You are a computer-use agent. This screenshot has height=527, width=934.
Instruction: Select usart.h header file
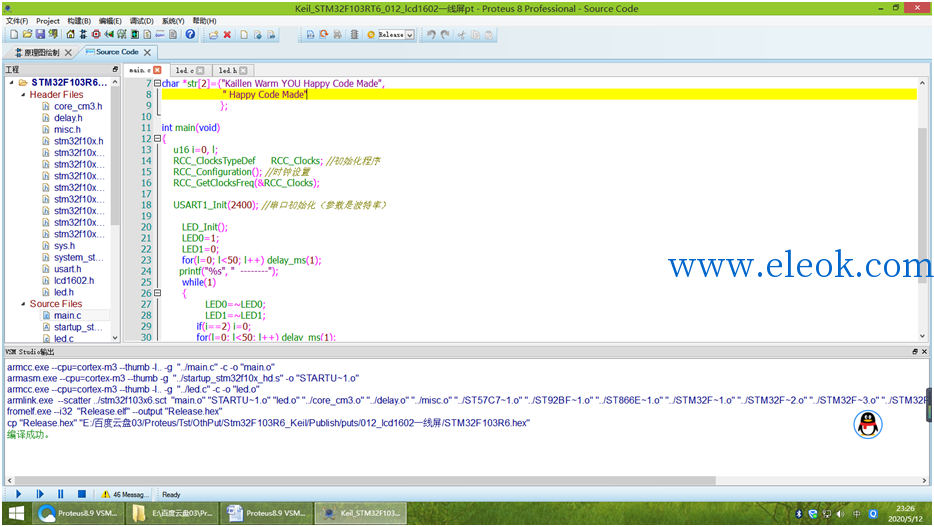click(x=67, y=269)
